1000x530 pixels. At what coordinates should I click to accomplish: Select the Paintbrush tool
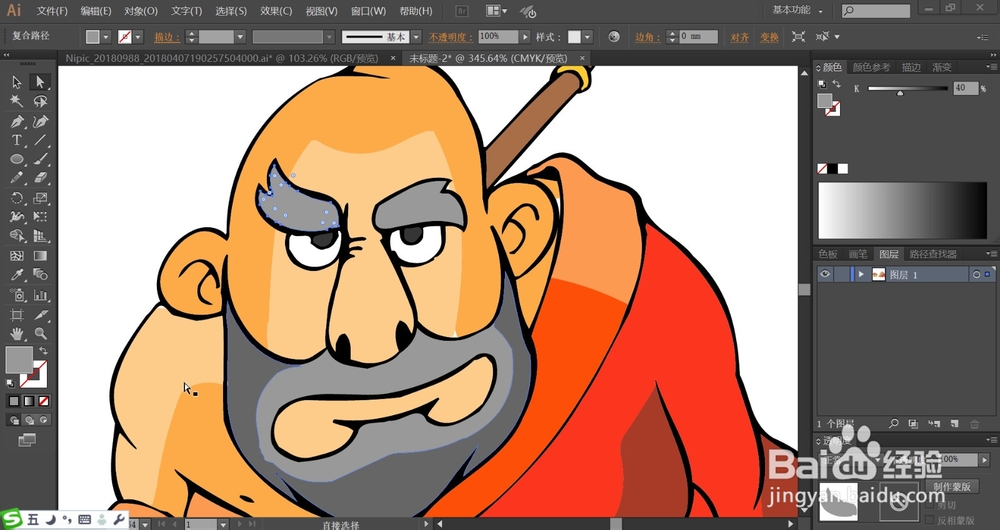point(40,159)
